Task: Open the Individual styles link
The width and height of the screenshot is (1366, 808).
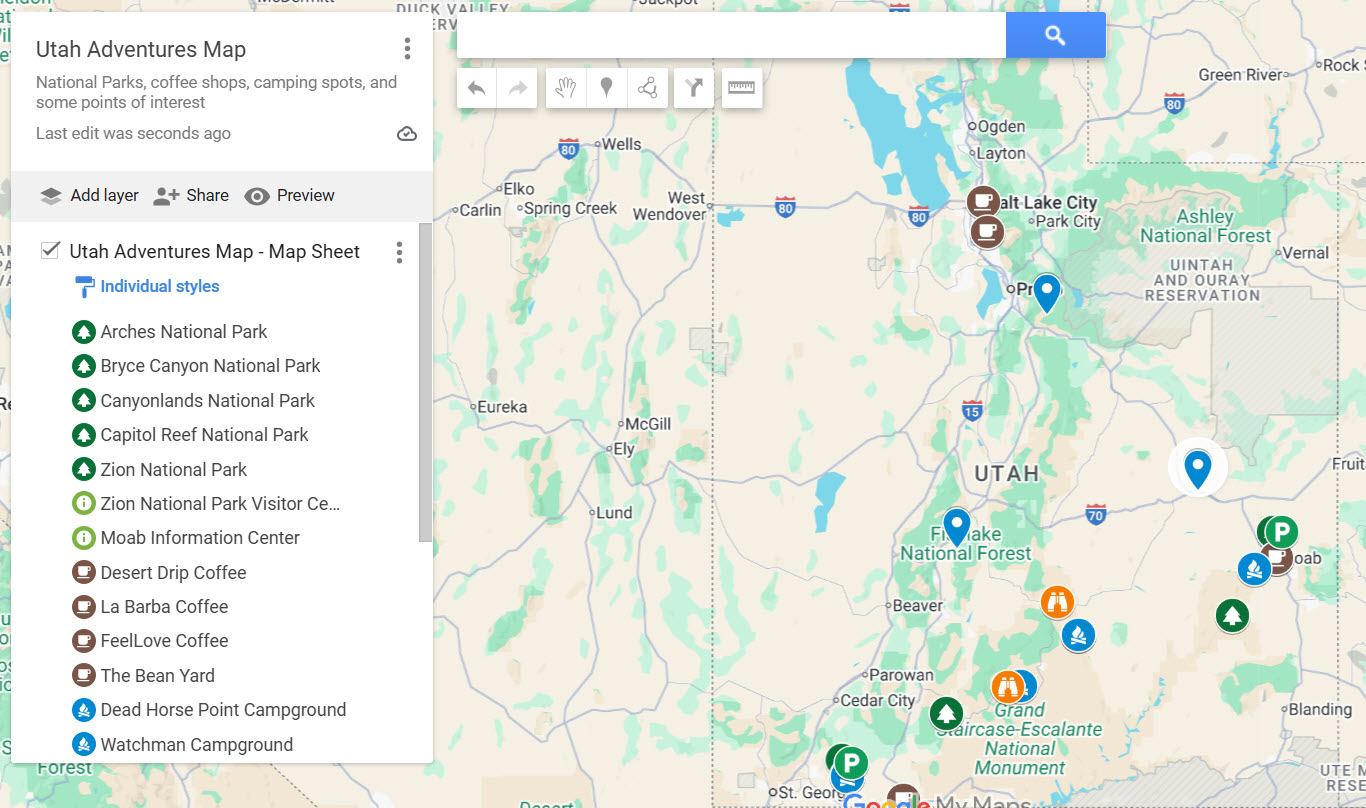Action: point(160,286)
